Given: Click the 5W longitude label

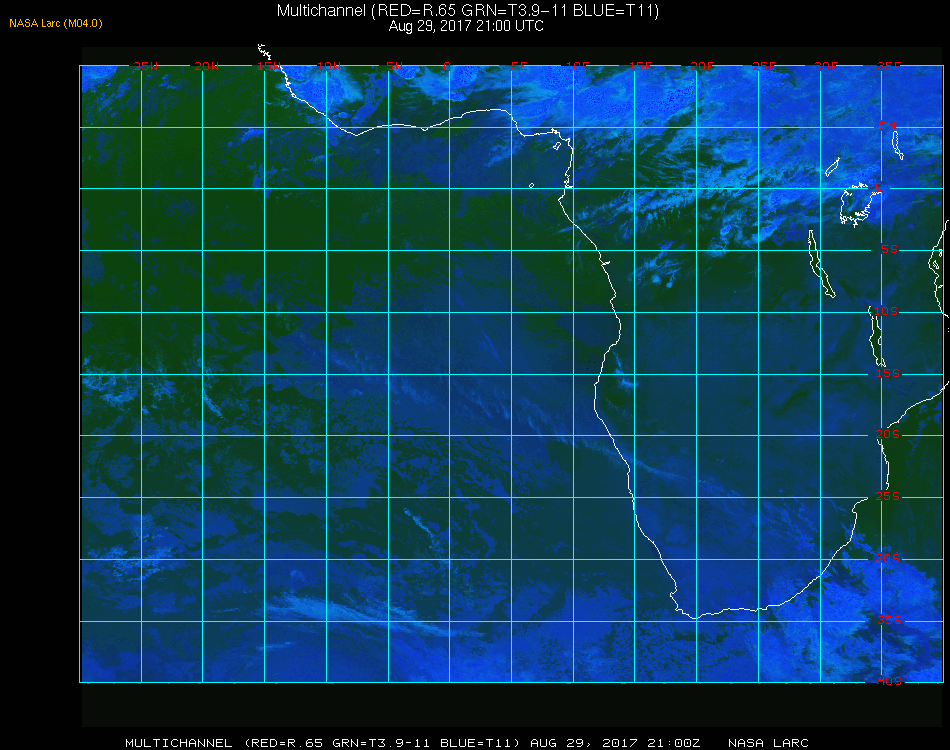Looking at the screenshot, I should (x=394, y=66).
